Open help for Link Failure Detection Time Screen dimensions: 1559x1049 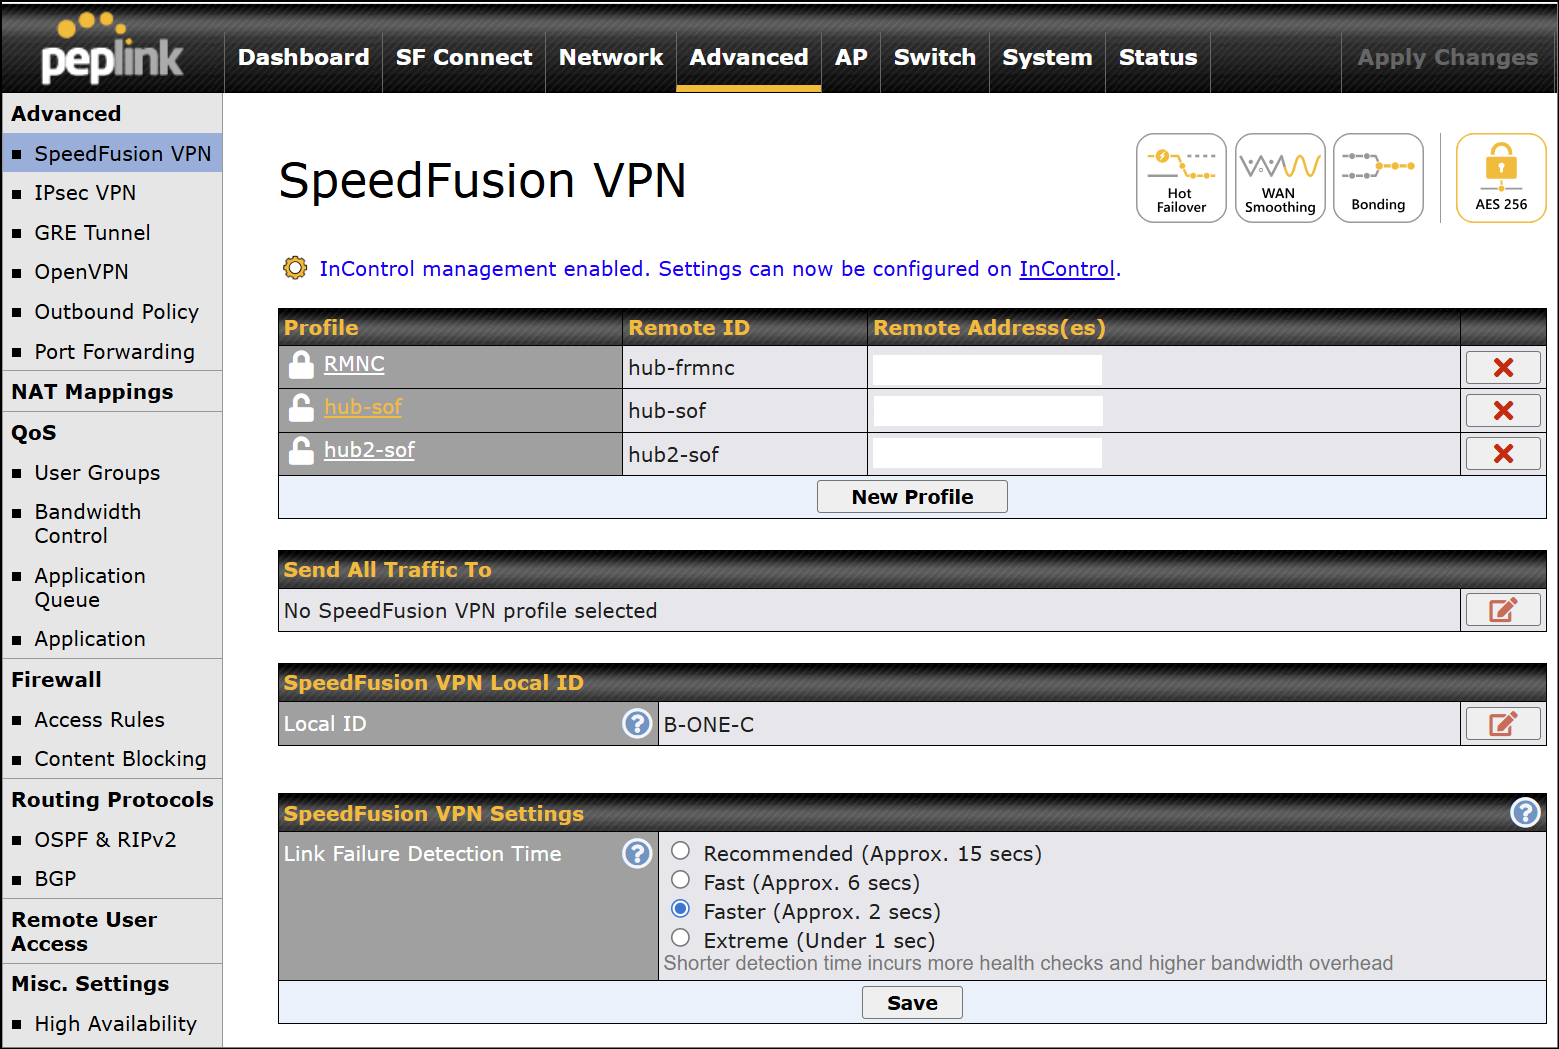tap(637, 853)
